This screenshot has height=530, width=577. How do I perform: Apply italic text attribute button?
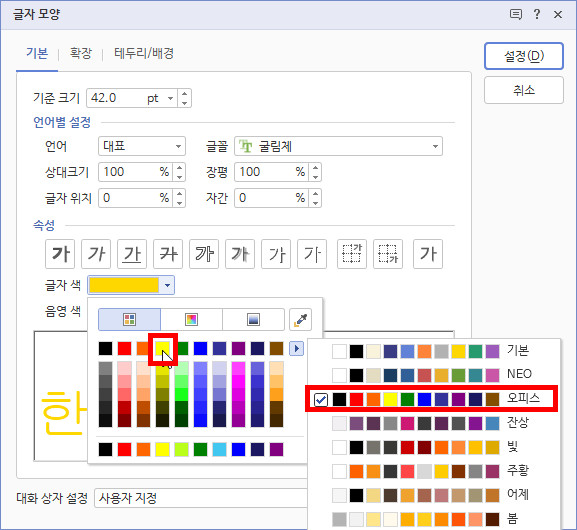(x=96, y=254)
